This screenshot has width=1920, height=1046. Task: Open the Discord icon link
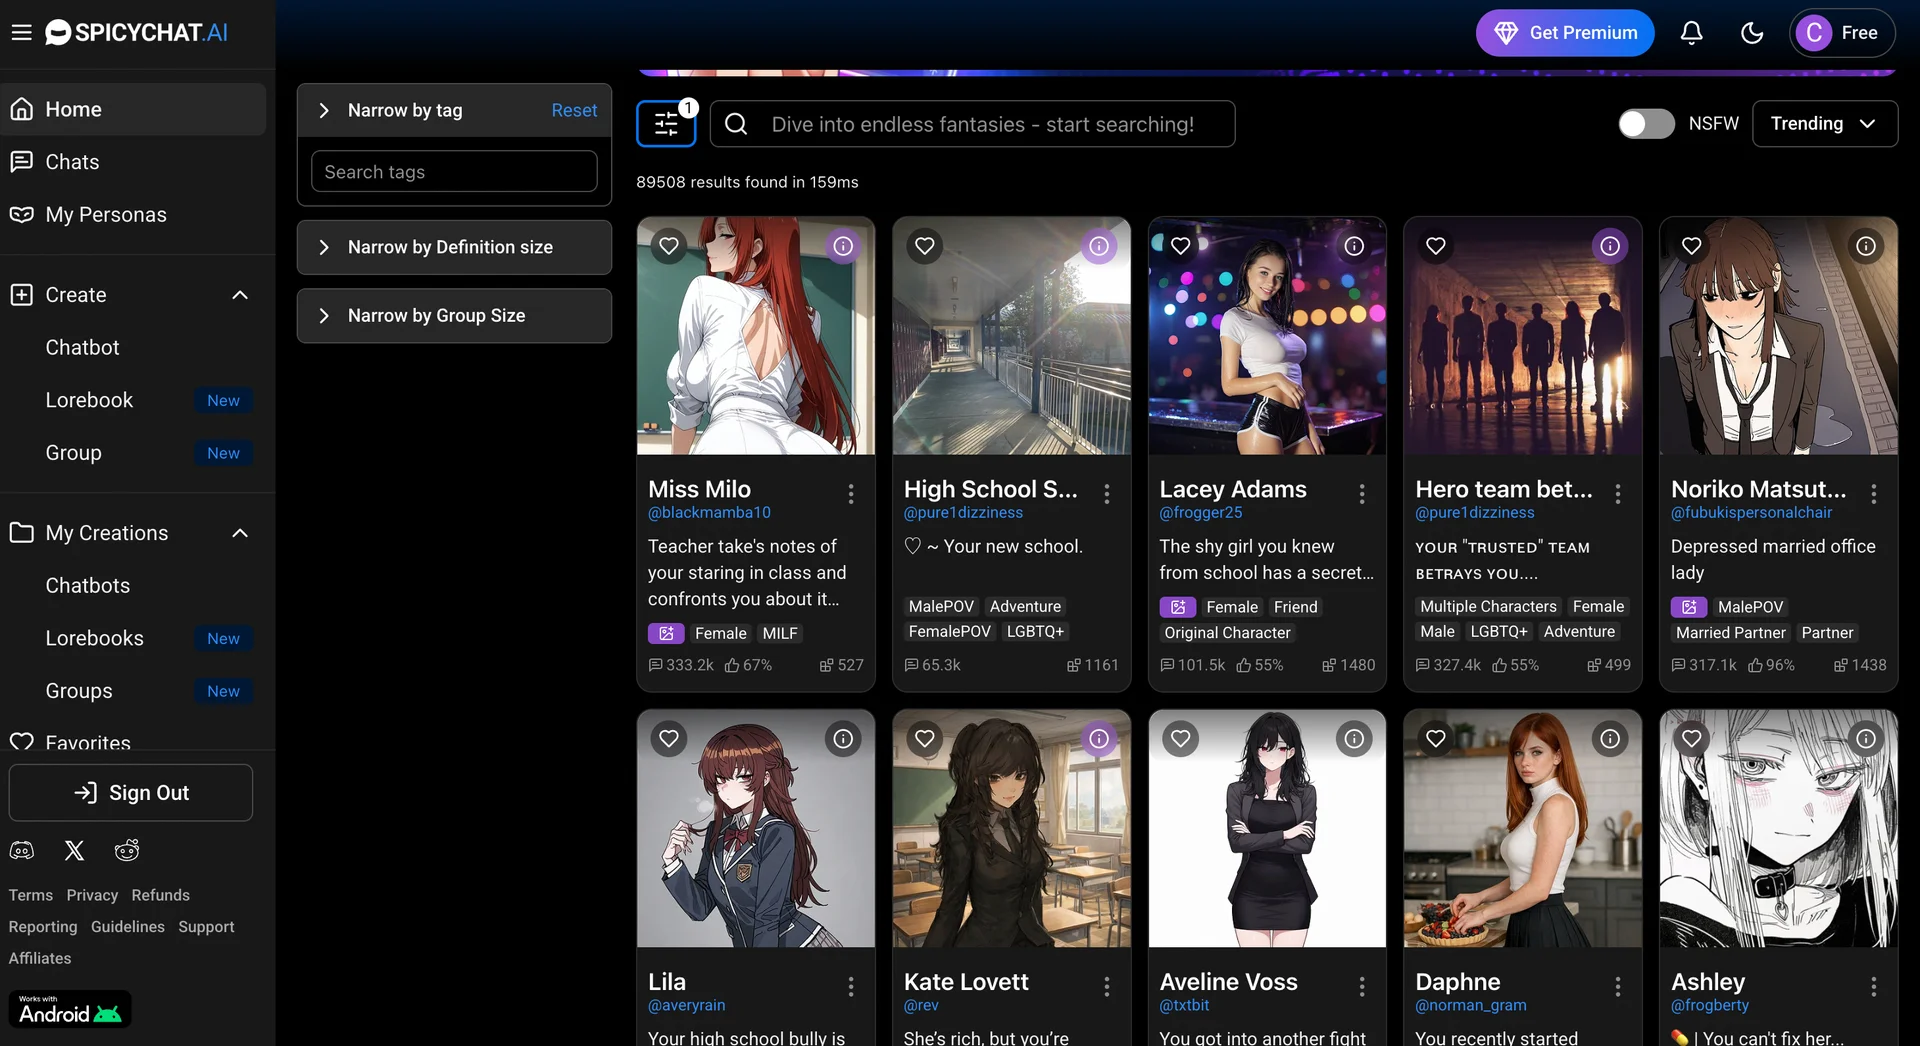(x=22, y=851)
